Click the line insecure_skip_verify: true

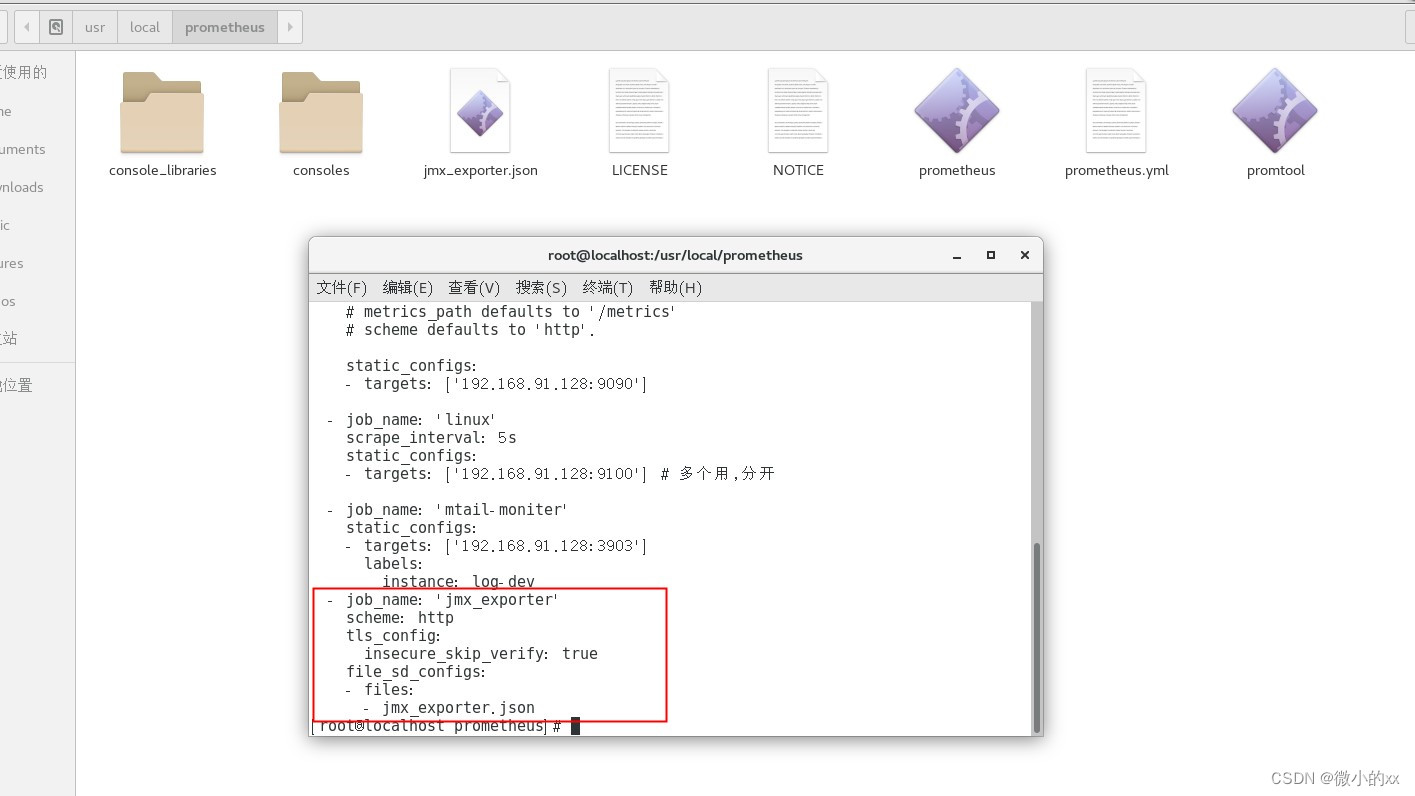(481, 654)
